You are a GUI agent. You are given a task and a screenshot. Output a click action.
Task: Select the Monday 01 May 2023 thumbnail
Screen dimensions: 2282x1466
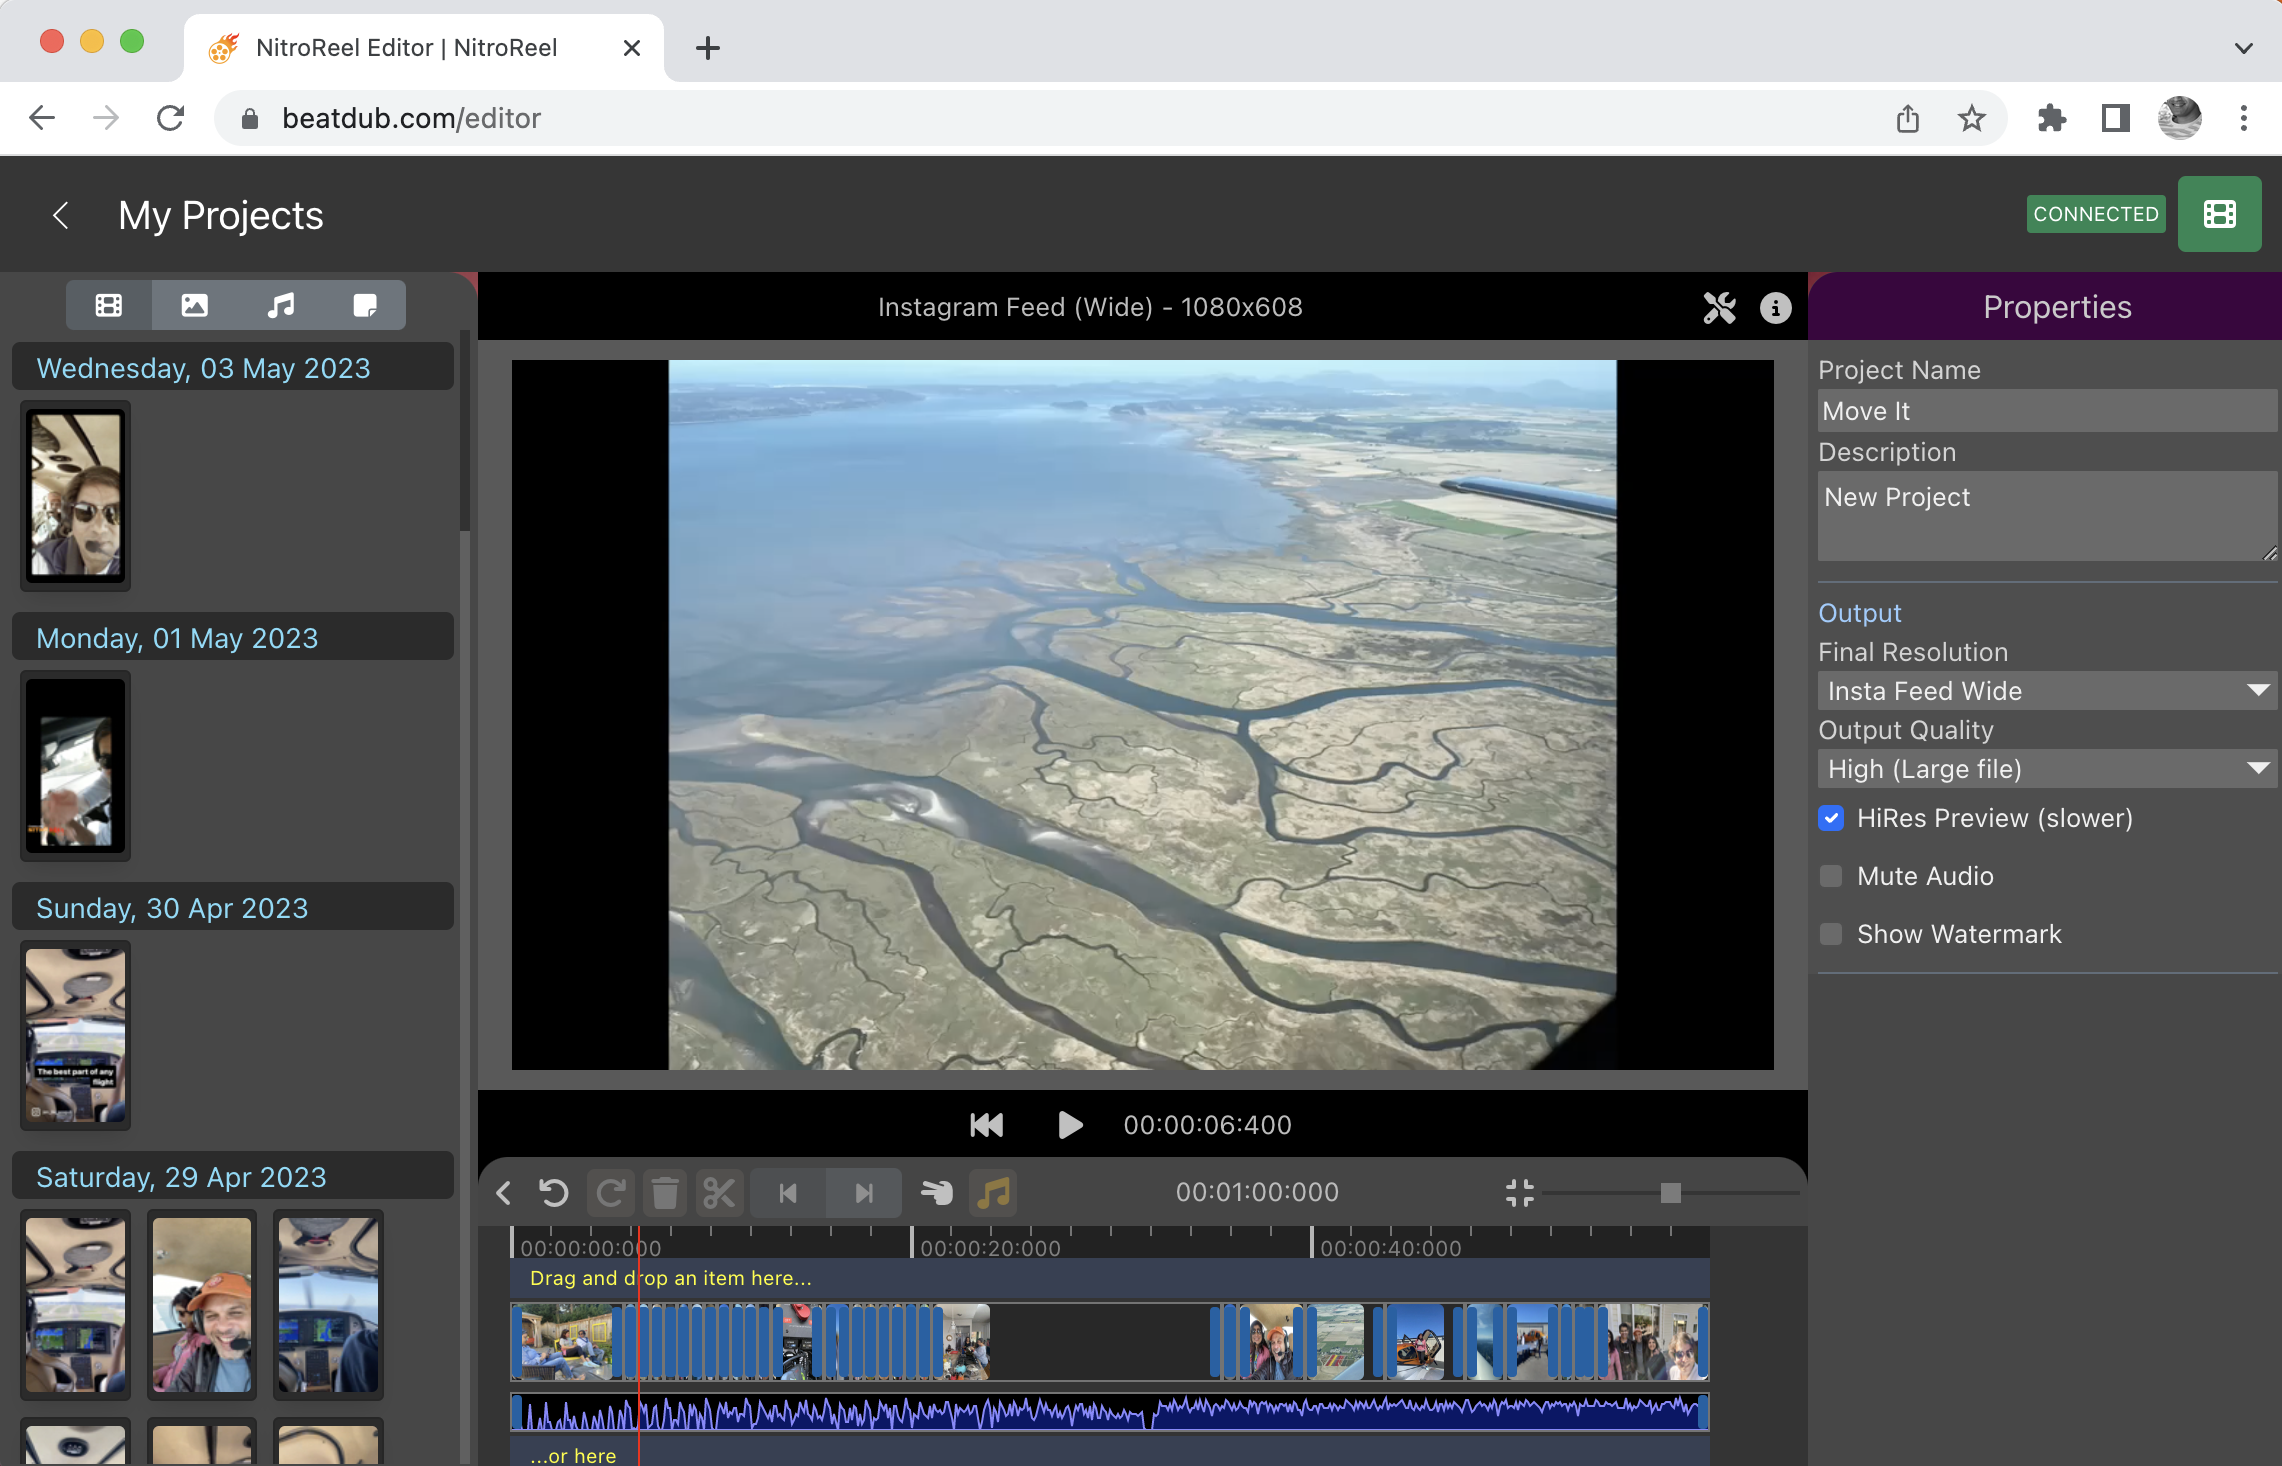[x=76, y=766]
